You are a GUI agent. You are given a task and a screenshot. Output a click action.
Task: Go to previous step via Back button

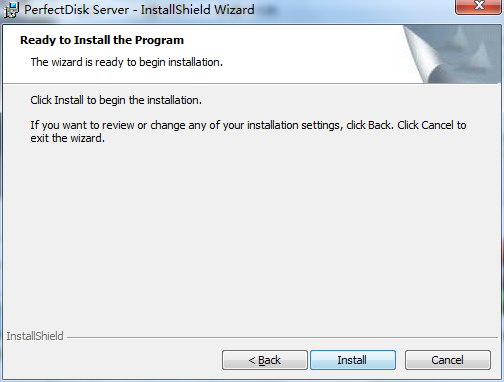click(x=265, y=360)
